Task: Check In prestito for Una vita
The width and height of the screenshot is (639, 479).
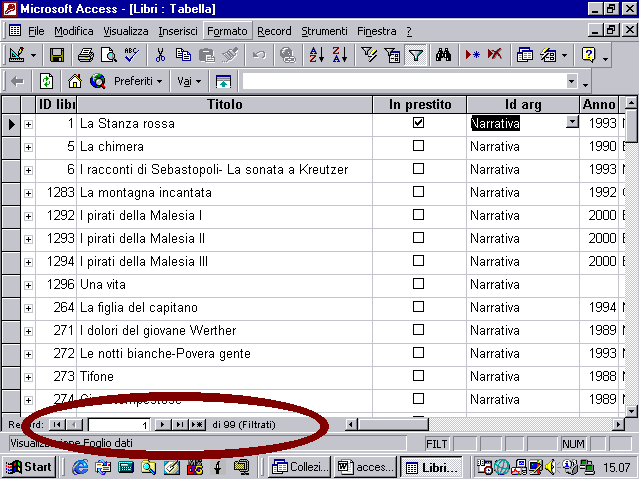Action: coord(418,284)
